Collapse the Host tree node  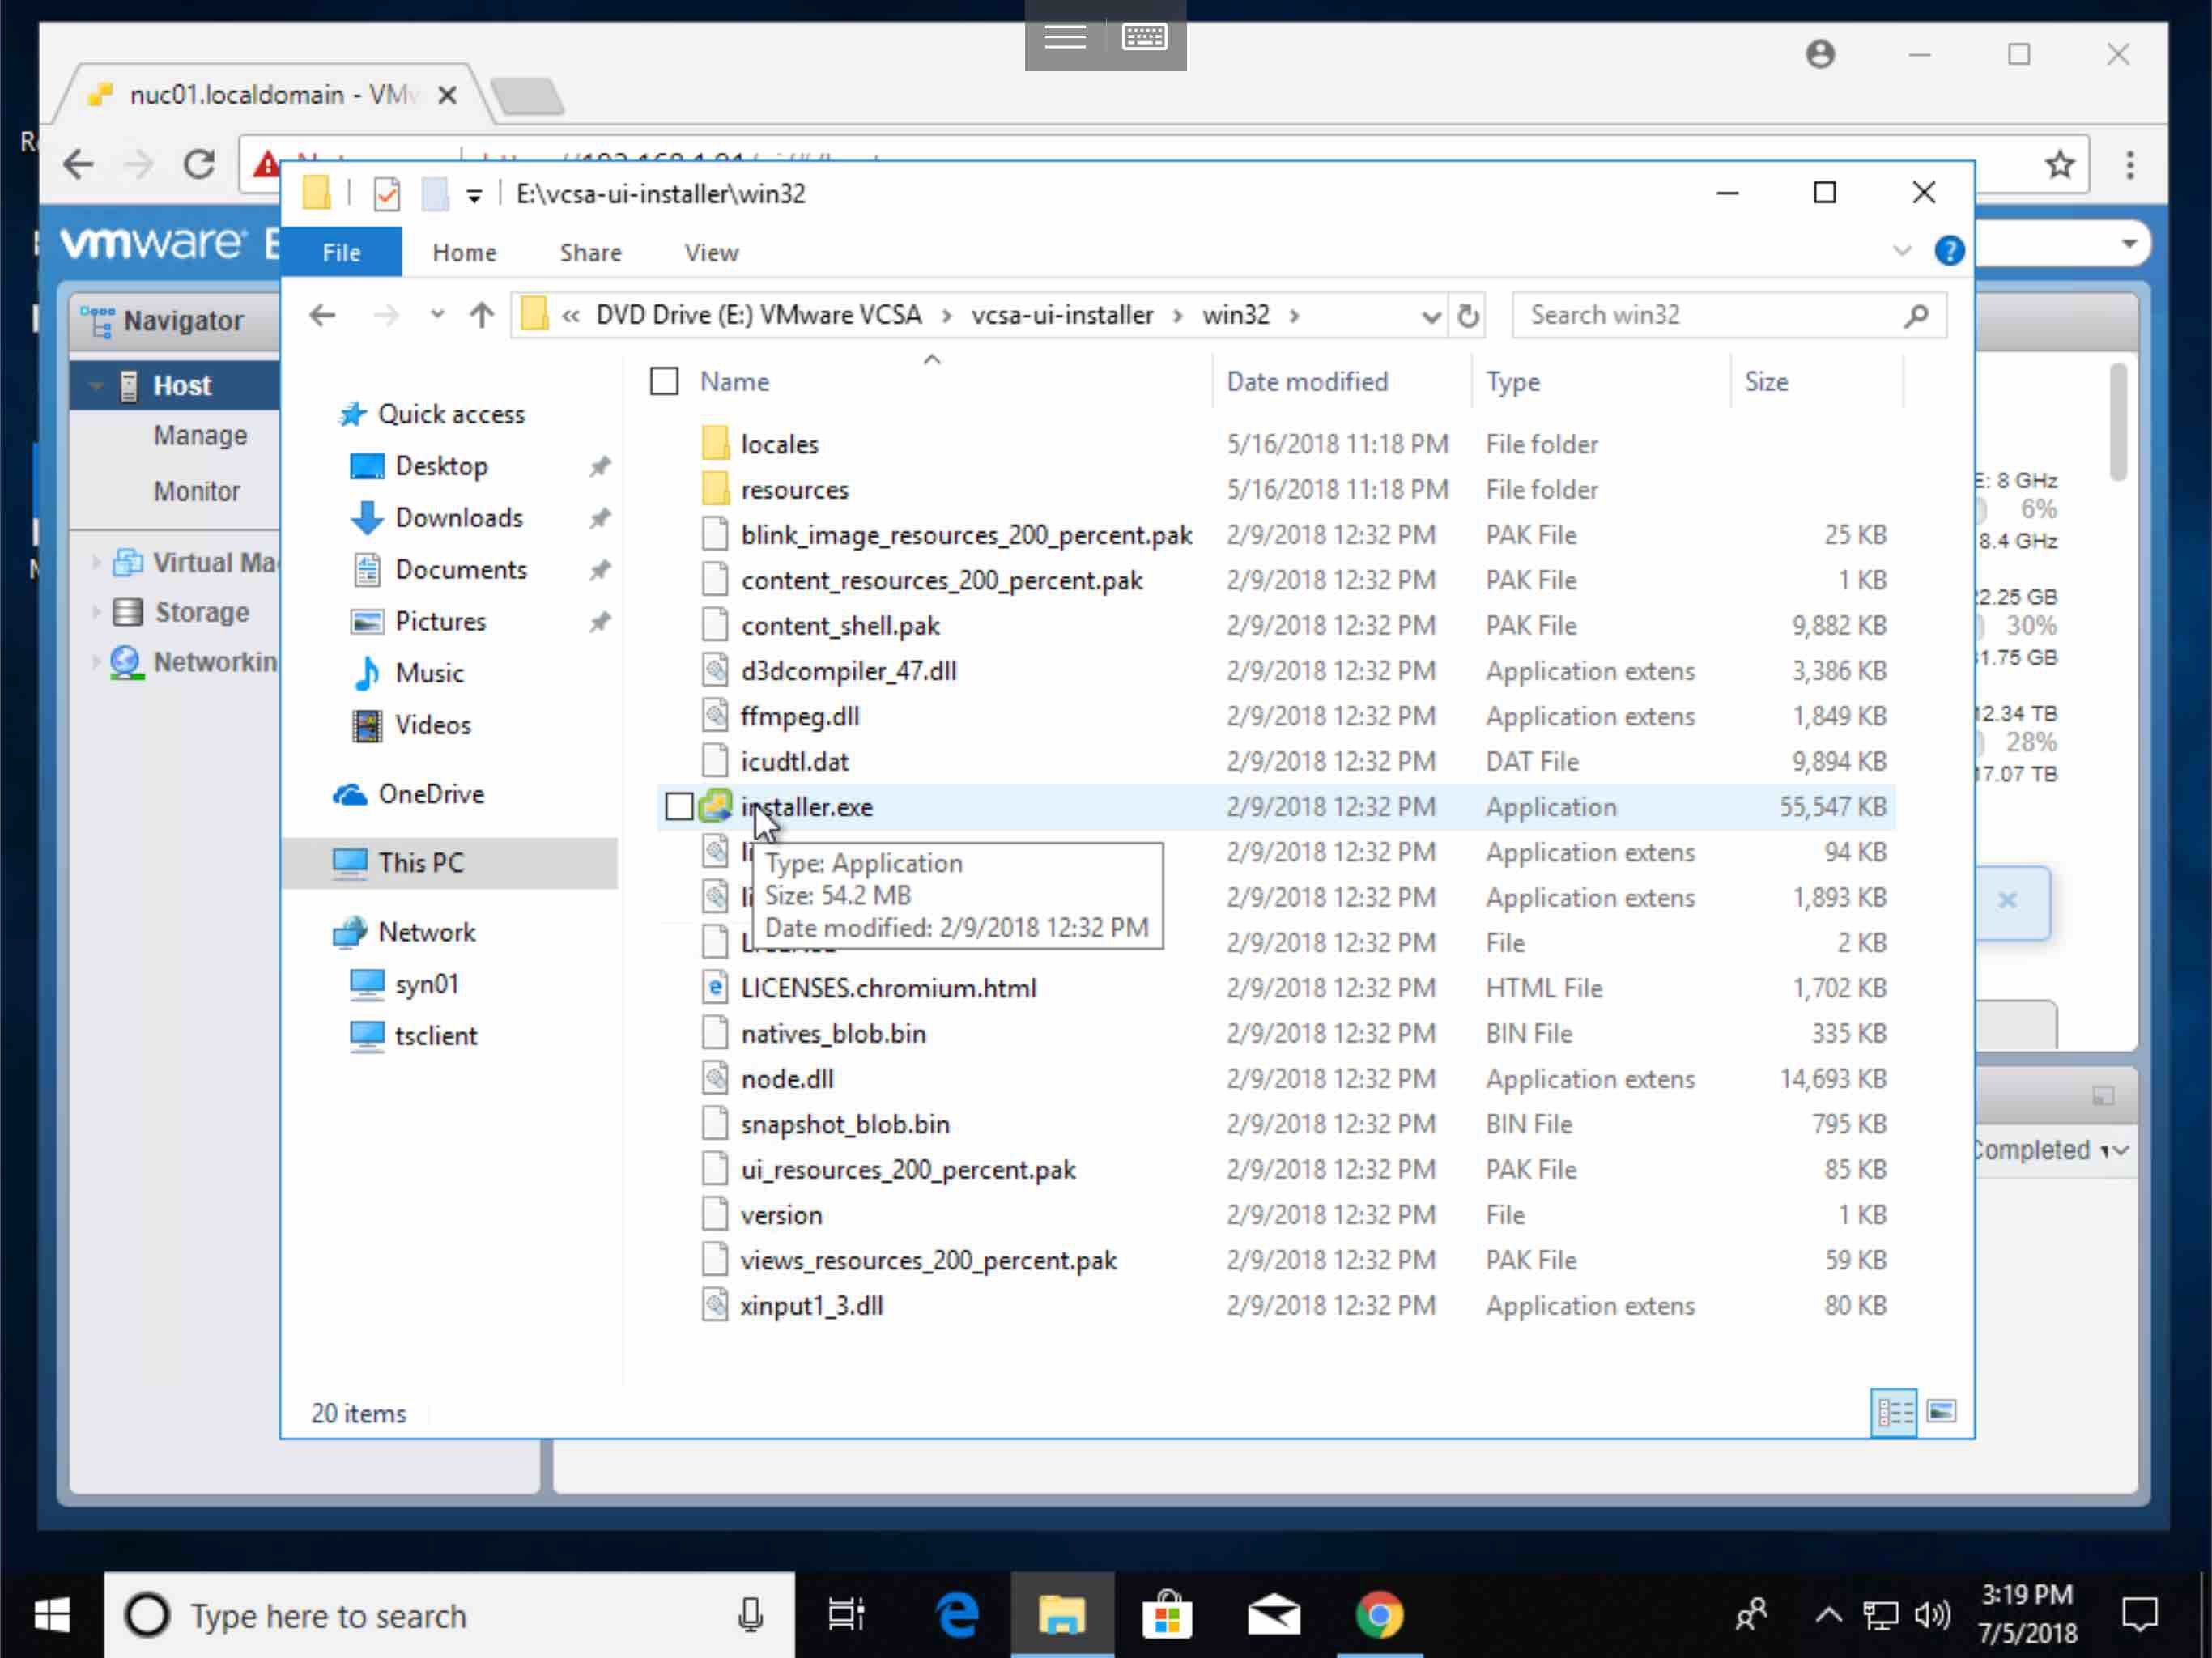coord(95,386)
